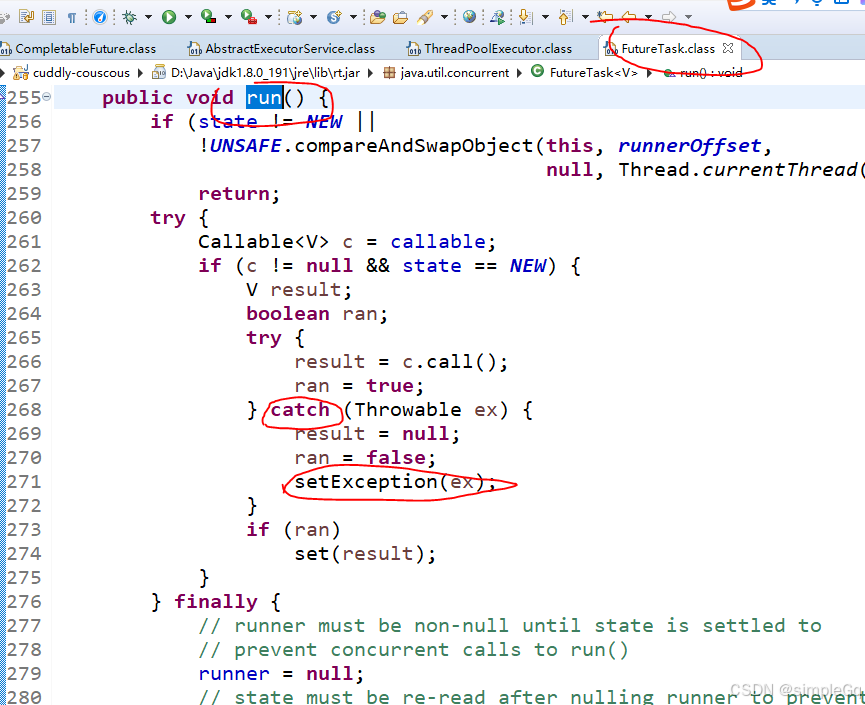Image resolution: width=865 pixels, height=705 pixels.
Task: Click the finally keyword on line 276
Action: tap(216, 602)
